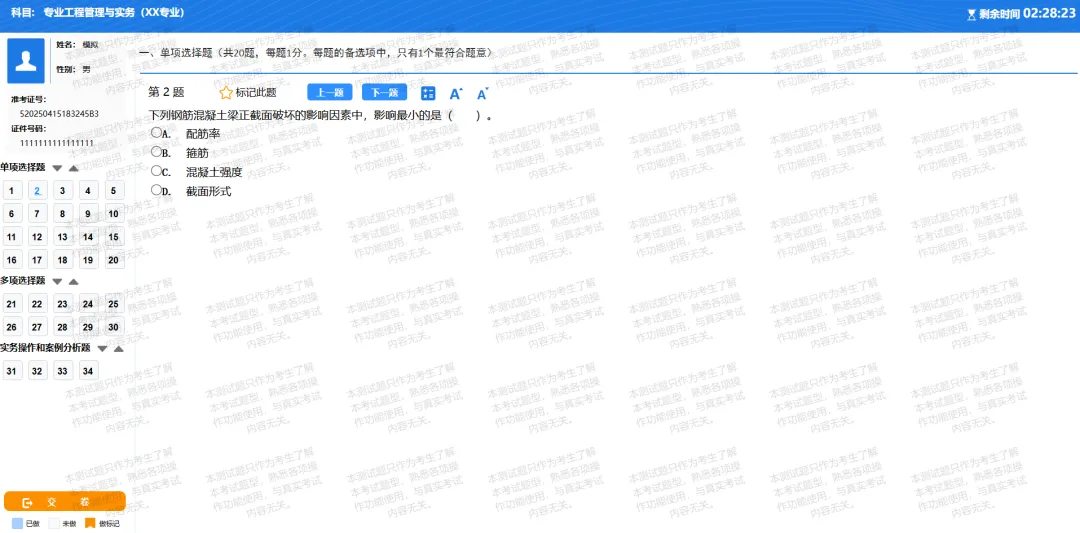1080x533 pixels.
Task: Jump to question 17
Action: click(37, 260)
